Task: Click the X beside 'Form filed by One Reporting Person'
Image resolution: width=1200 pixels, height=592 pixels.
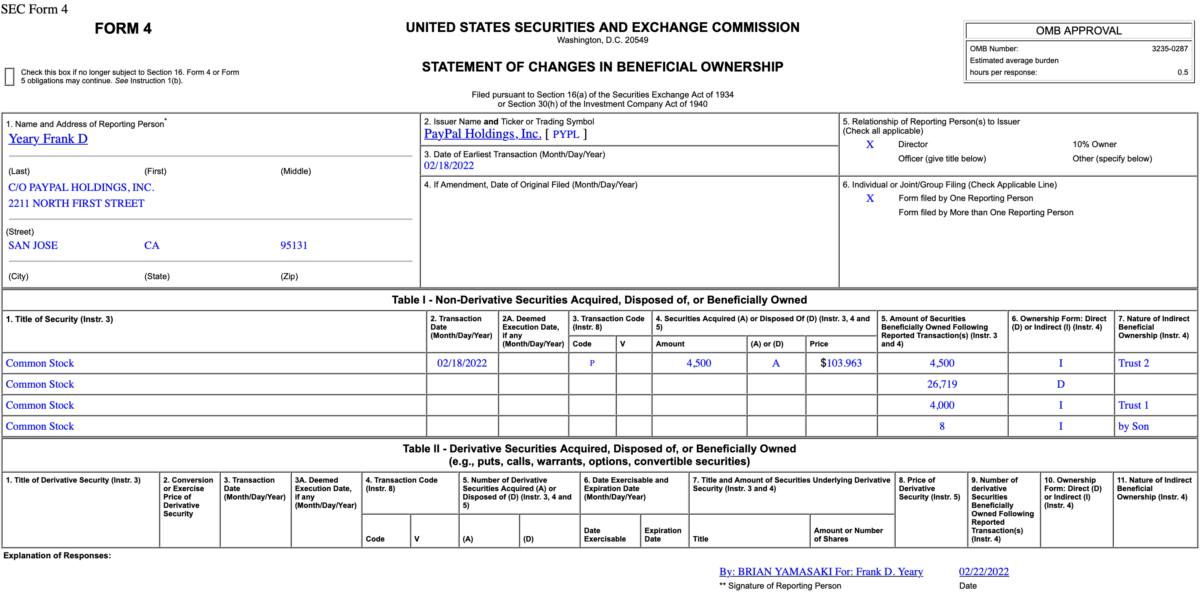Action: point(870,198)
